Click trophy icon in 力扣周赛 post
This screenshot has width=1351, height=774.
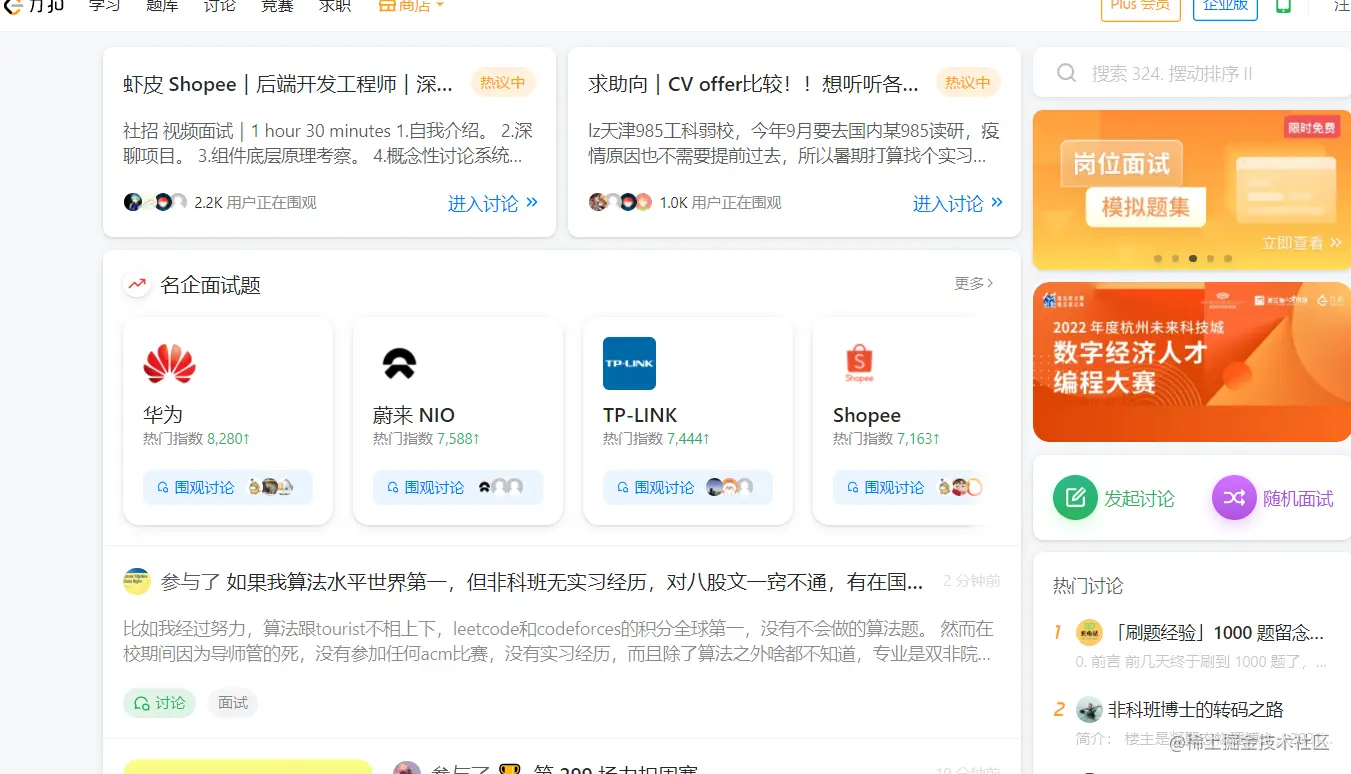[510, 770]
